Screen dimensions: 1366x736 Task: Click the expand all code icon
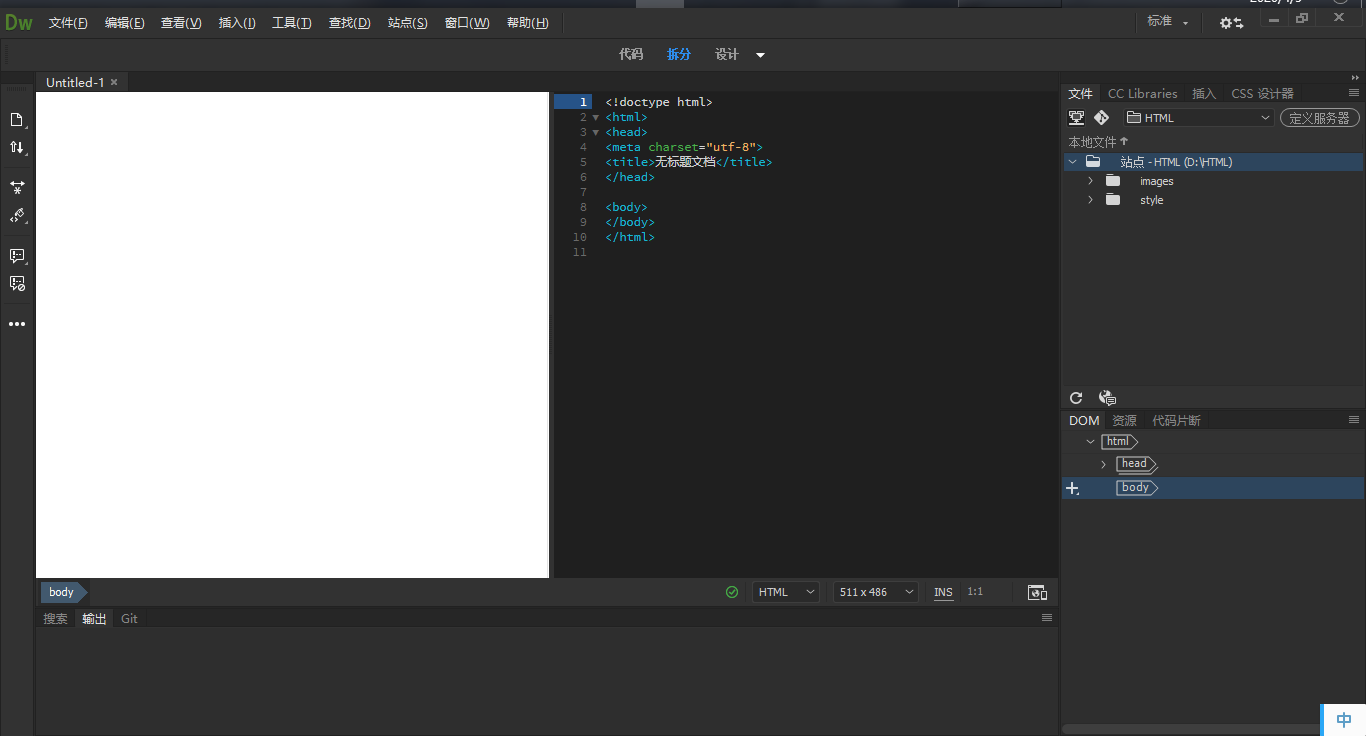coord(16,187)
